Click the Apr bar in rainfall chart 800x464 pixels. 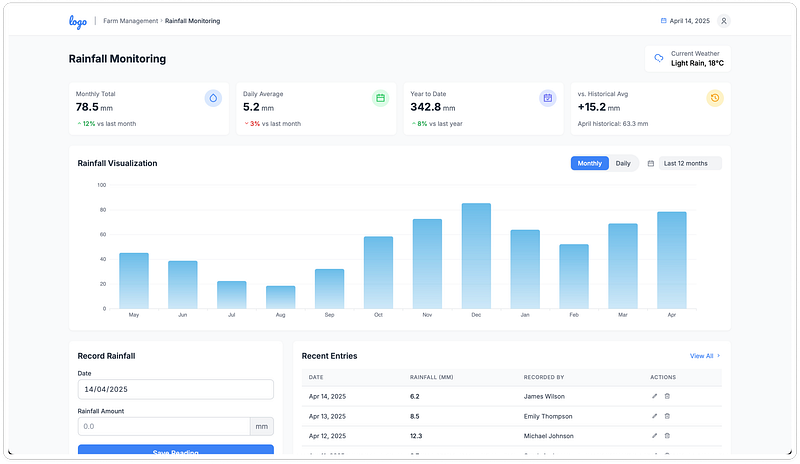click(671, 260)
